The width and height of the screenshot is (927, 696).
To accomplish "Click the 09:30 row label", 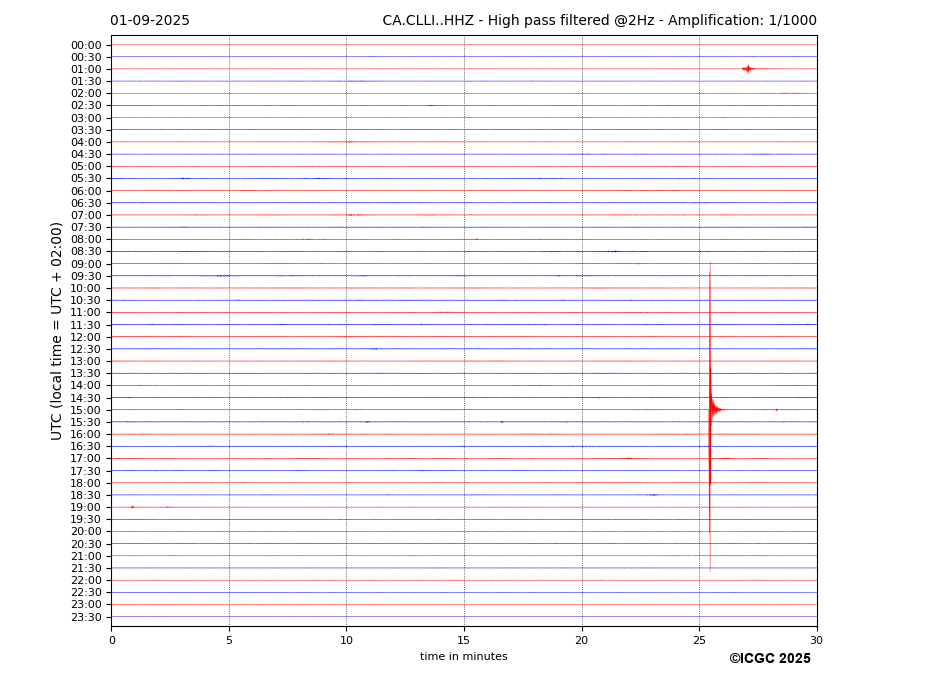I will [x=86, y=276].
